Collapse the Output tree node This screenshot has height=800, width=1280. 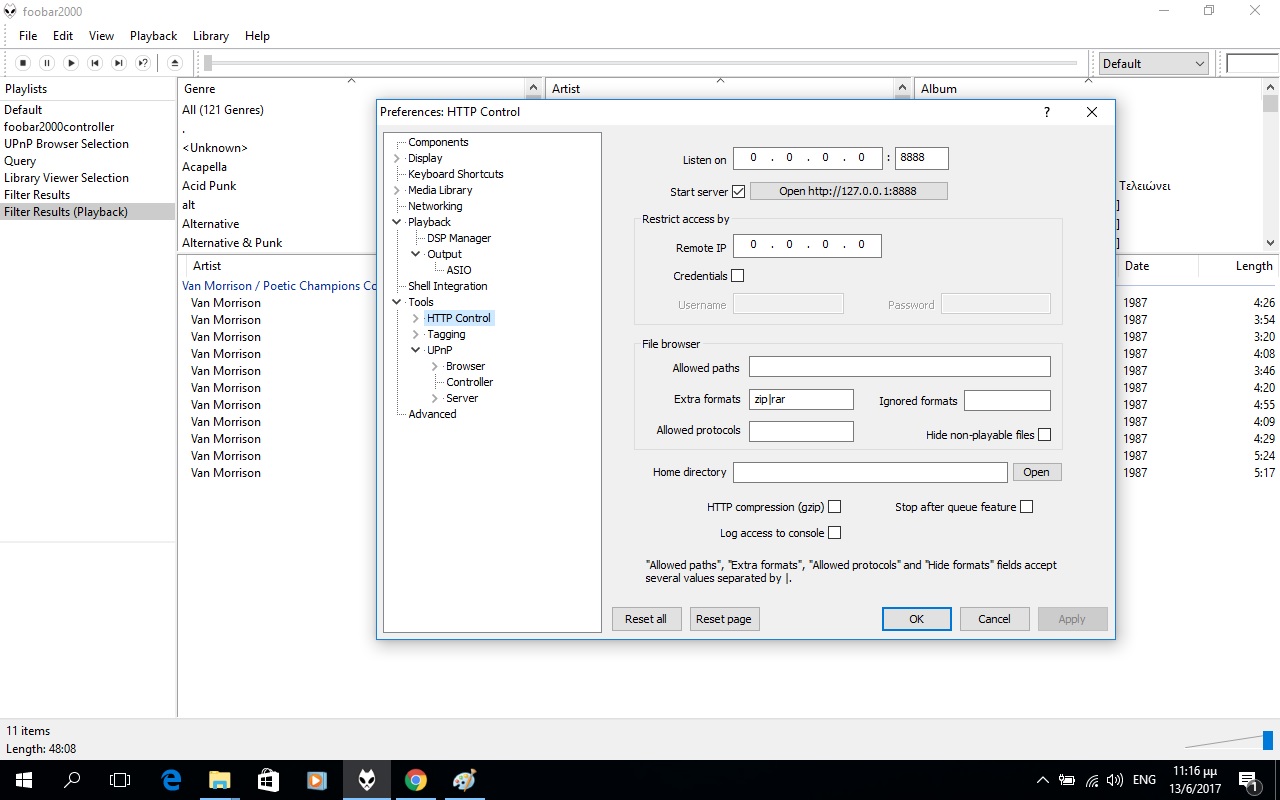coord(416,254)
